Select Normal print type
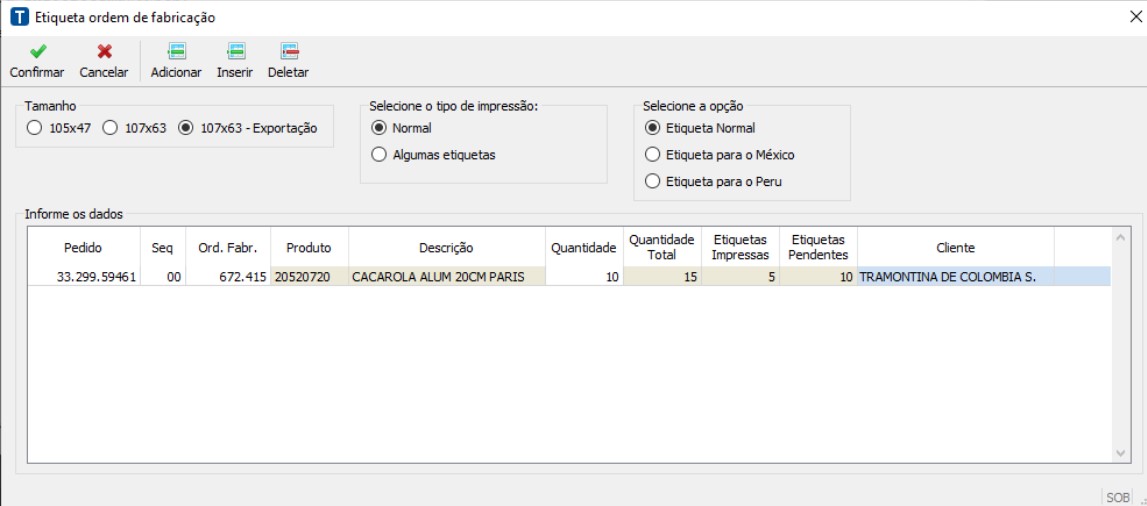 (379, 128)
